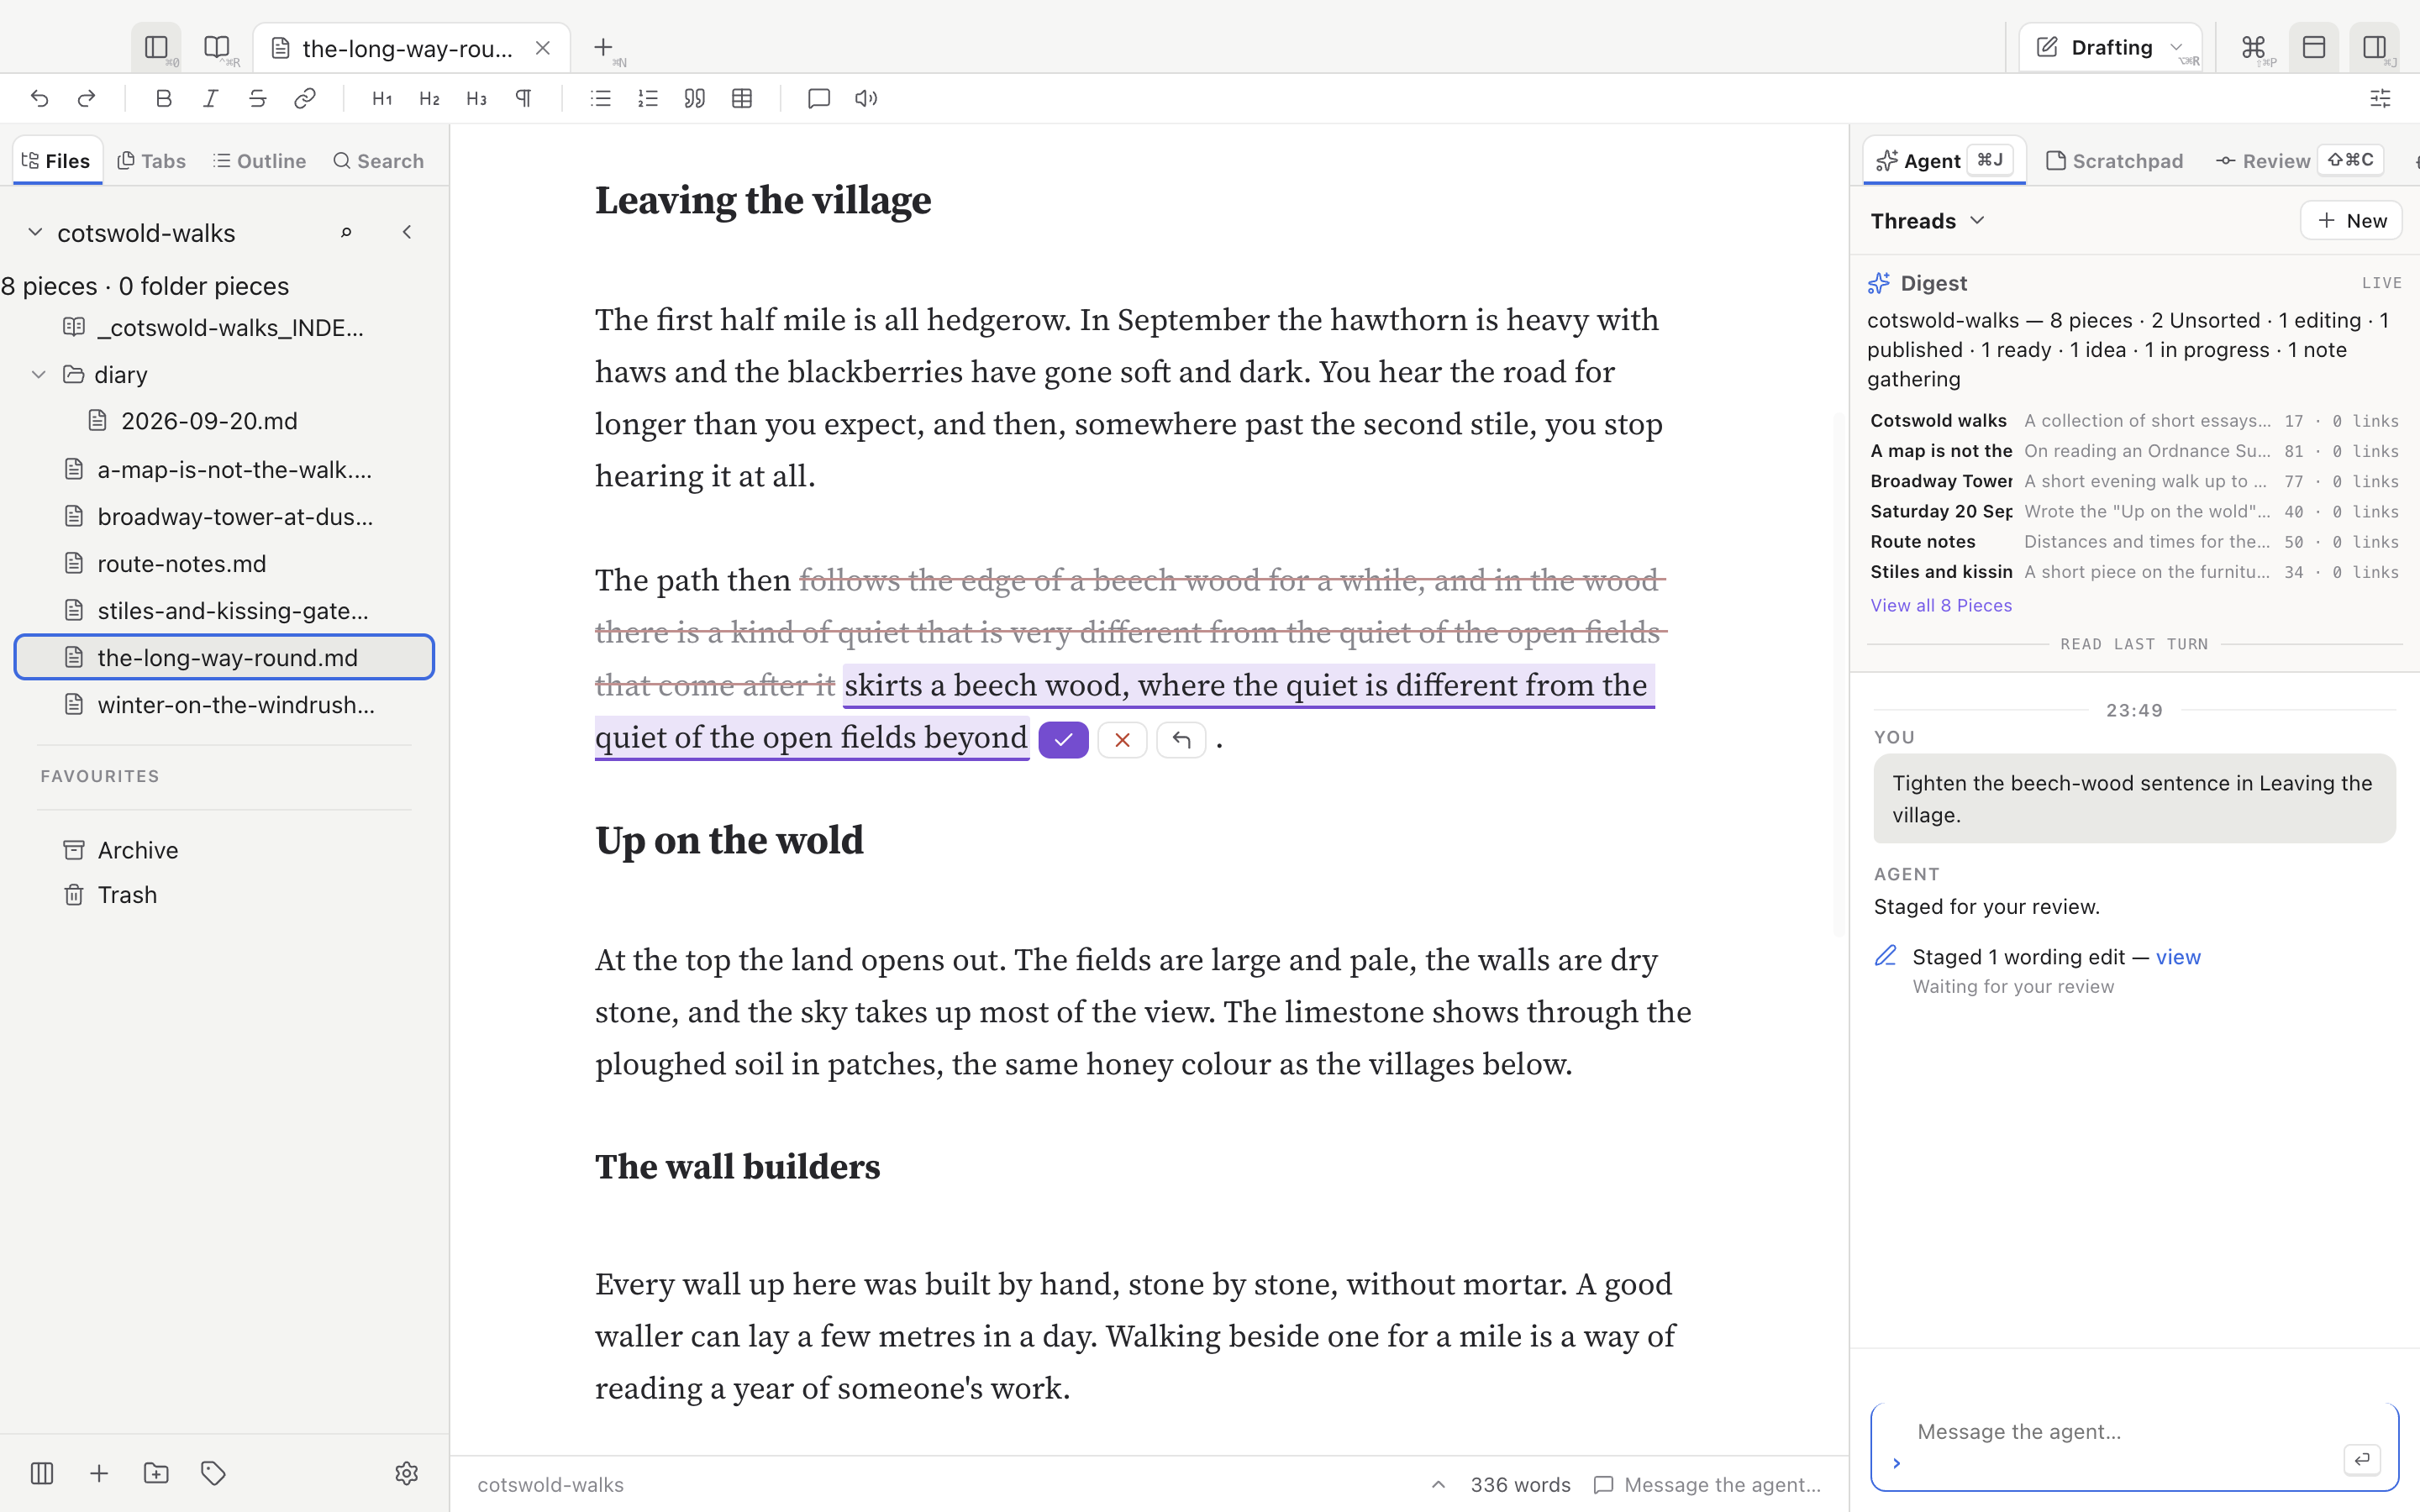Image resolution: width=2420 pixels, height=1512 pixels.
Task: Accept the staged edit with checkmark
Action: tap(1063, 740)
